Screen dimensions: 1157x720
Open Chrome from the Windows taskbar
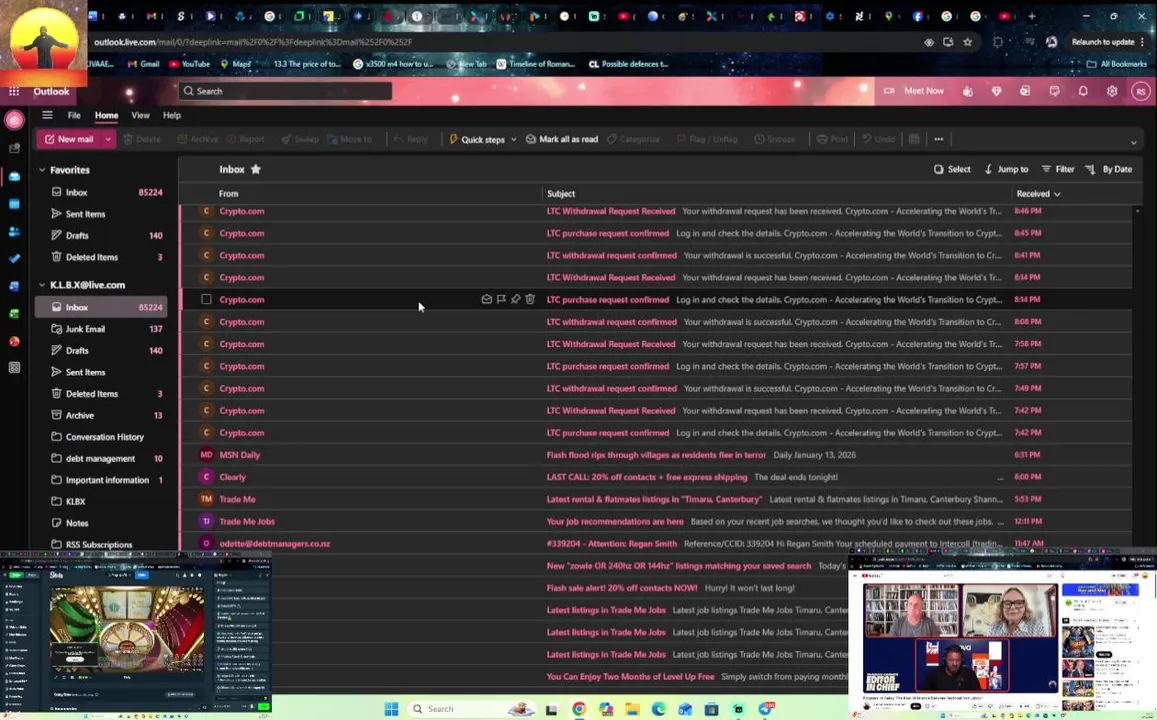(x=579, y=709)
